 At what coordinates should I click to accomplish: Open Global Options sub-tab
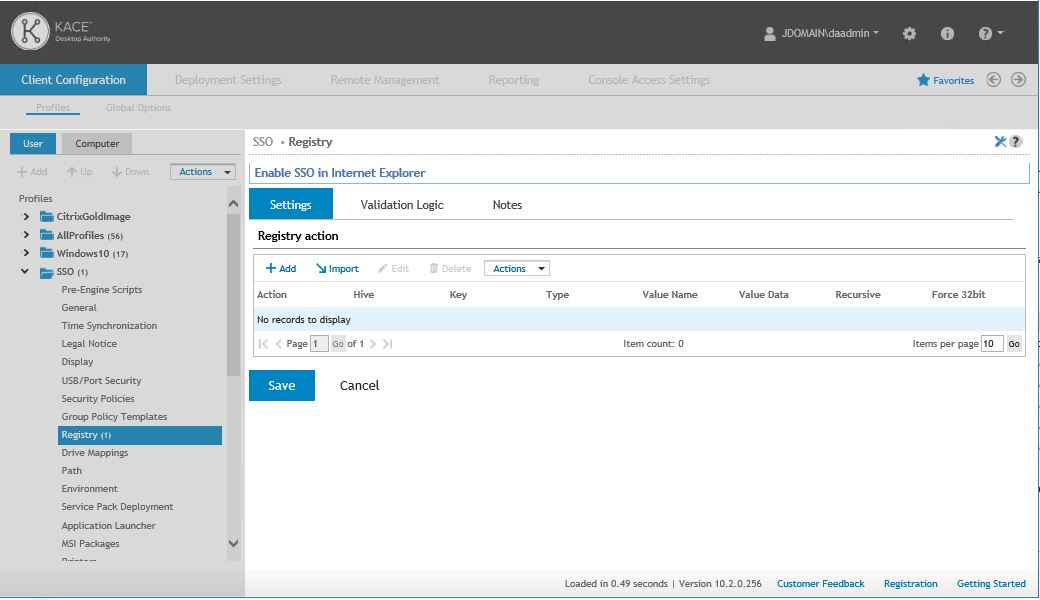(x=139, y=107)
